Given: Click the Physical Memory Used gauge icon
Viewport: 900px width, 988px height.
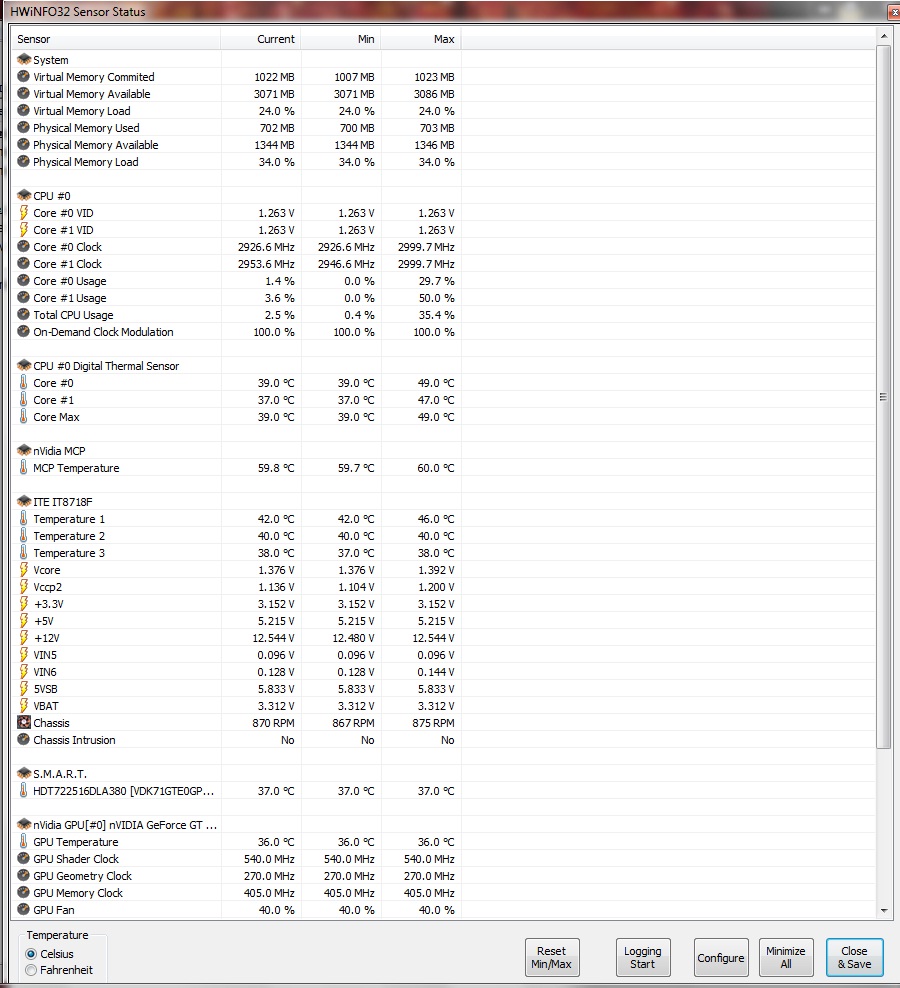Looking at the screenshot, I should coord(23,127).
